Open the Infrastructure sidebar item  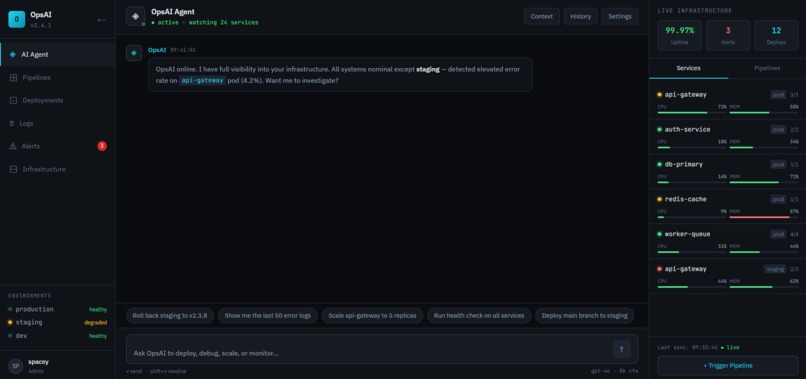[x=58, y=169]
